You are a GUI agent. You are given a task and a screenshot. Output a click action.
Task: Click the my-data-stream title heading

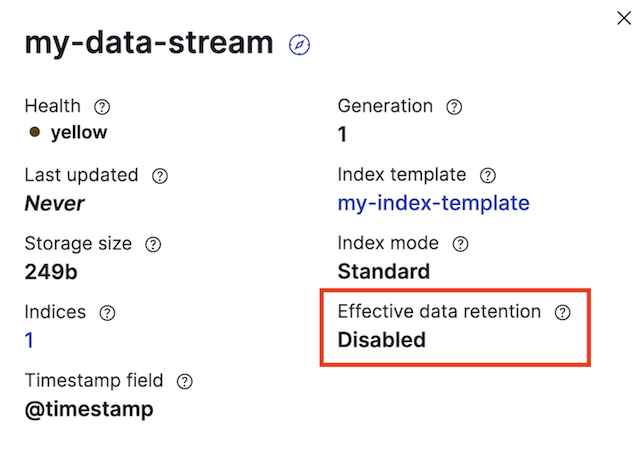coord(149,43)
